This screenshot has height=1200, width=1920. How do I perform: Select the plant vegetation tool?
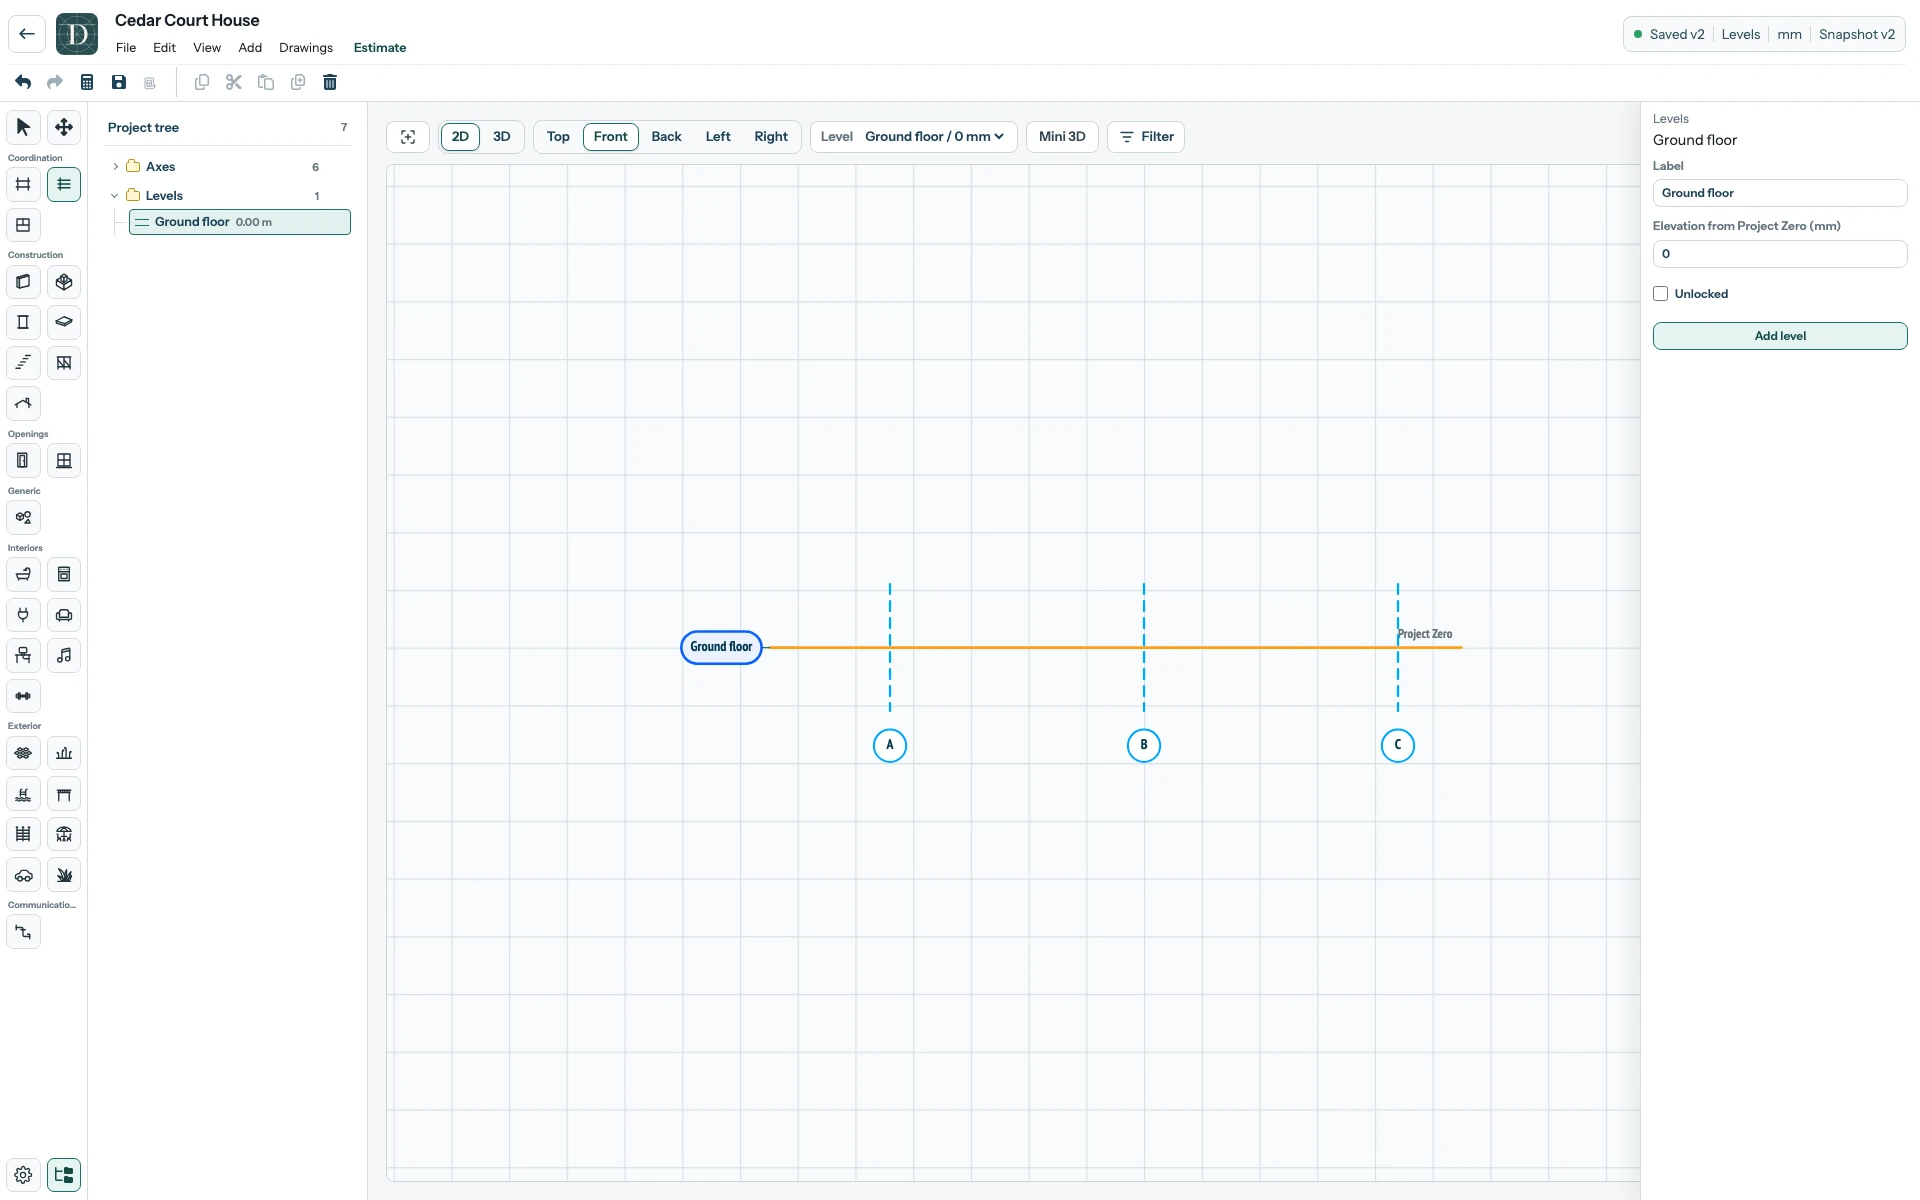pyautogui.click(x=64, y=875)
